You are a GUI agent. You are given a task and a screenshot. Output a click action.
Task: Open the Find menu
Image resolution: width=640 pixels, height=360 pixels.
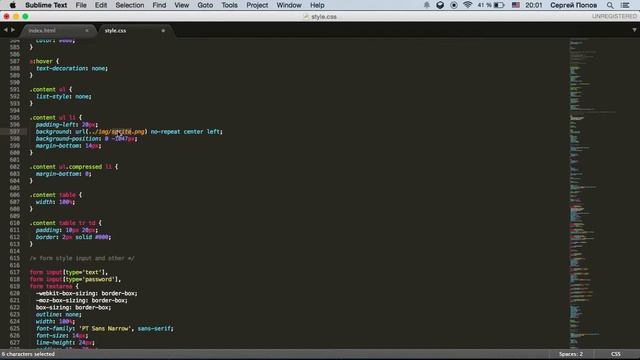(159, 5)
